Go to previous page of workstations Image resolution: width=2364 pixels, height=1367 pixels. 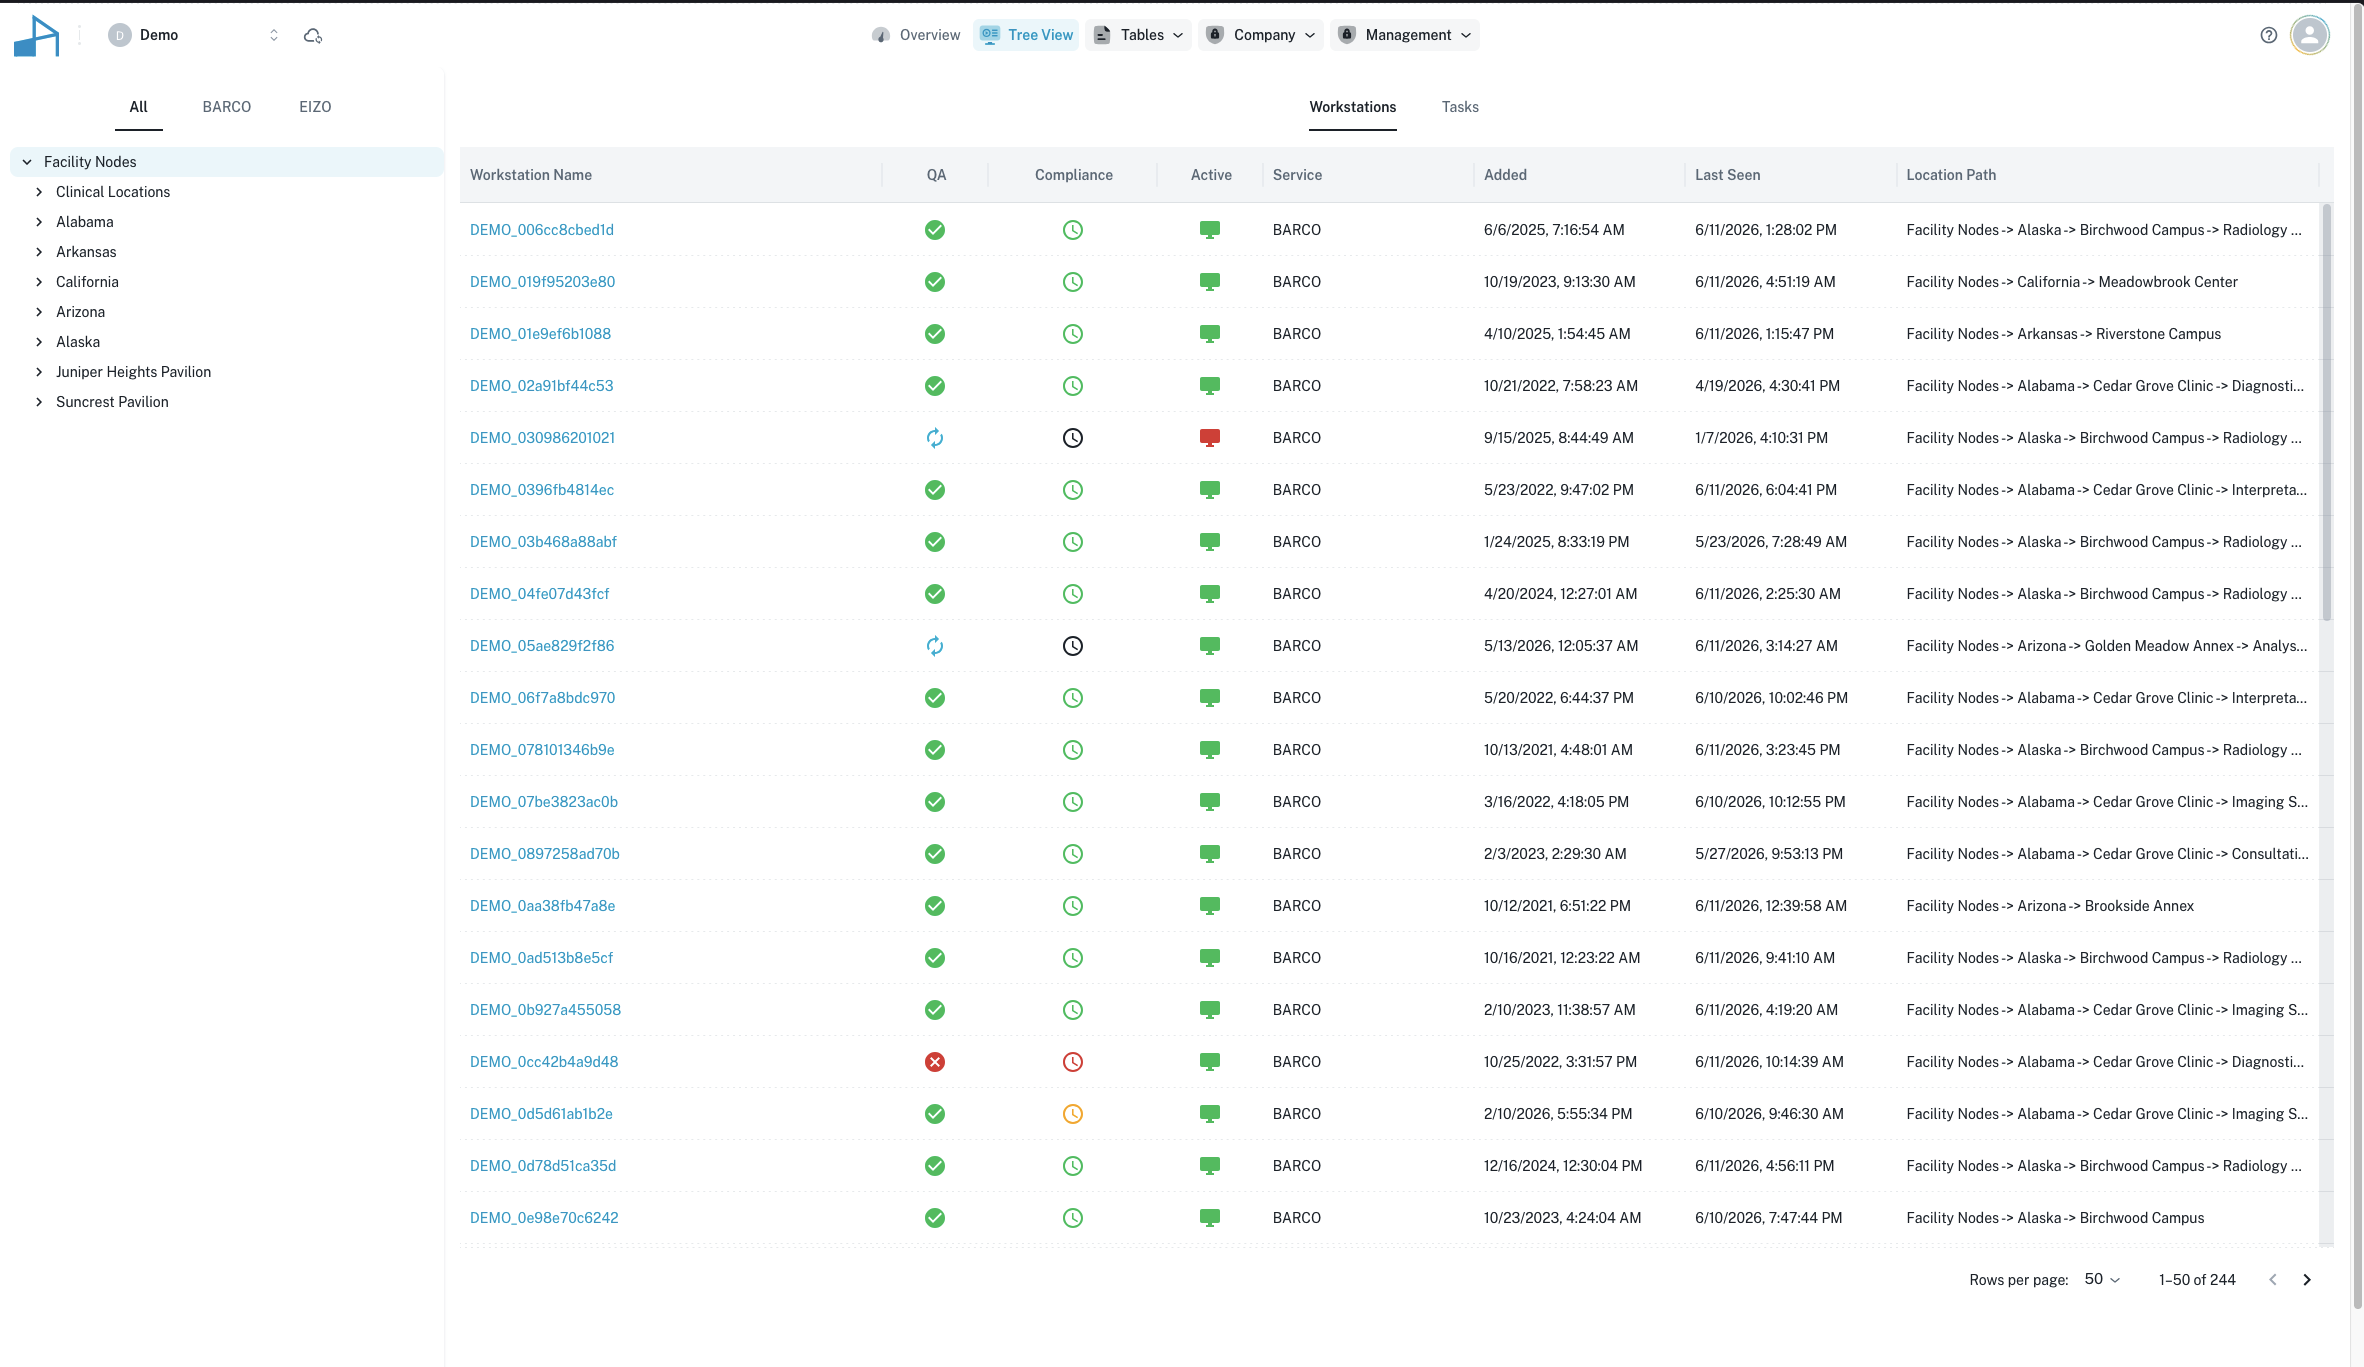click(2273, 1280)
